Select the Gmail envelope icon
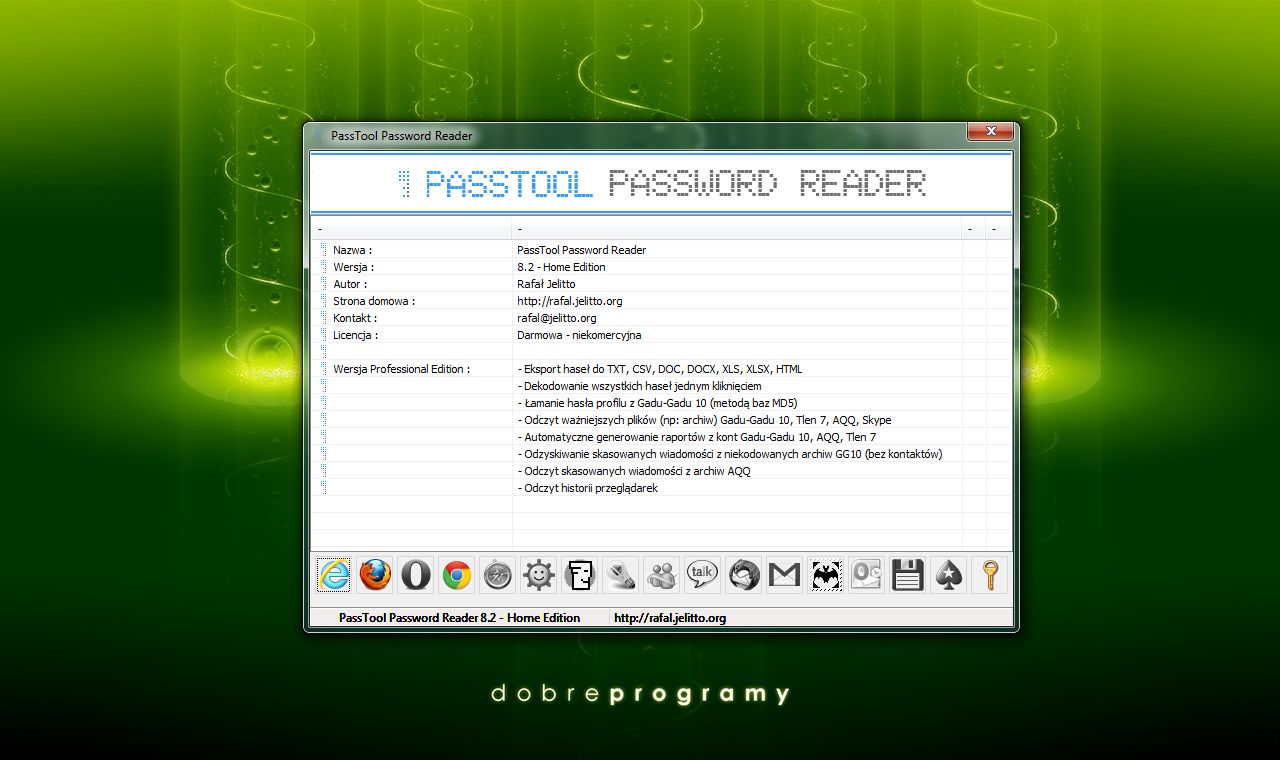Screen dimensions: 1280x760 pyautogui.click(x=785, y=575)
